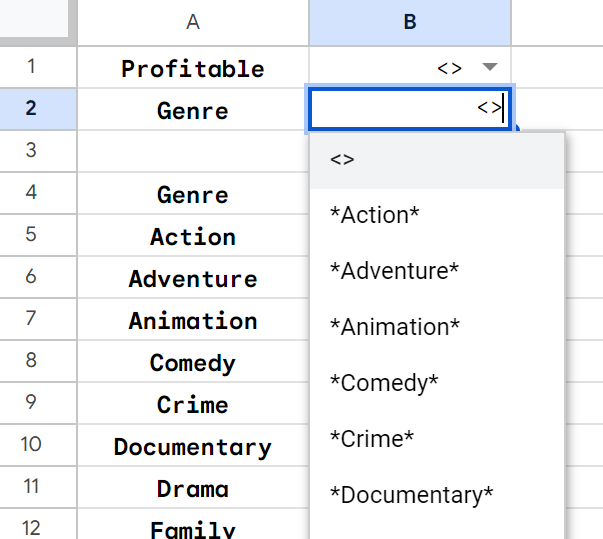Select the column B header
The width and height of the screenshot is (603, 539).
click(409, 22)
